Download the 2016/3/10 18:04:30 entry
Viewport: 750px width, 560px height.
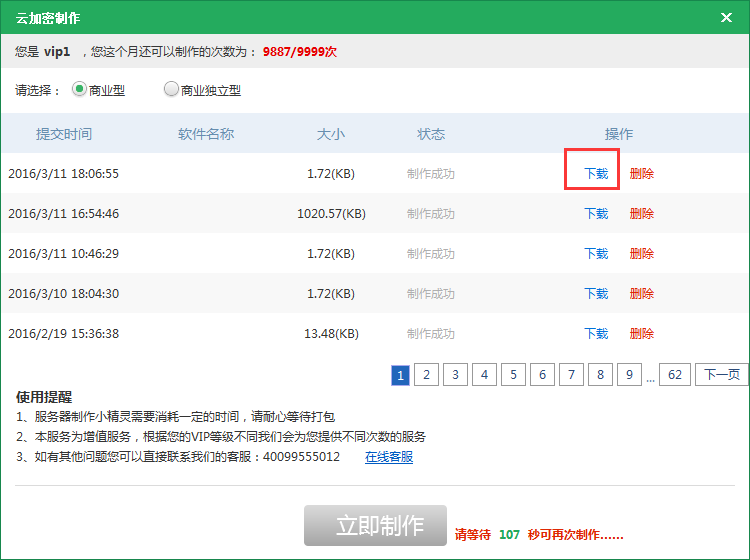tap(596, 294)
